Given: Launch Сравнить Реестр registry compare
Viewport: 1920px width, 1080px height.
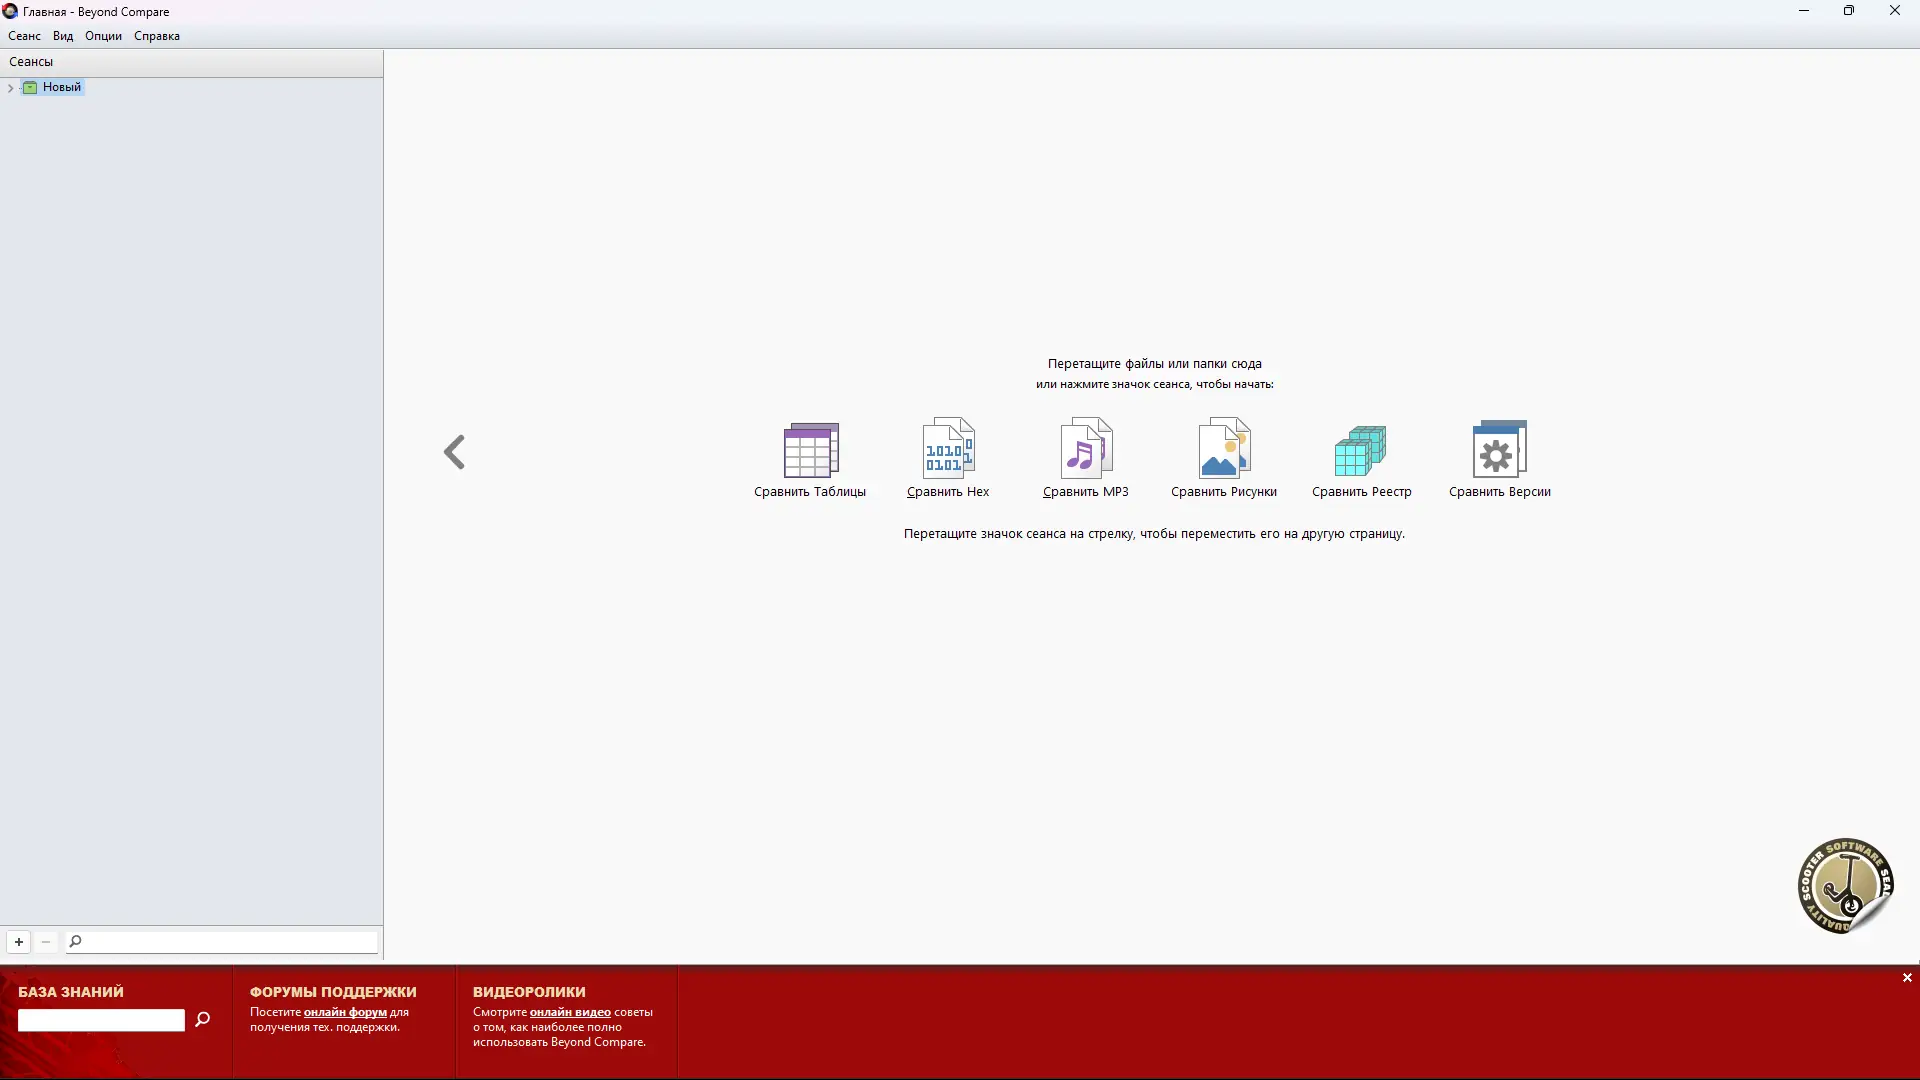Looking at the screenshot, I should pyautogui.click(x=1361, y=451).
